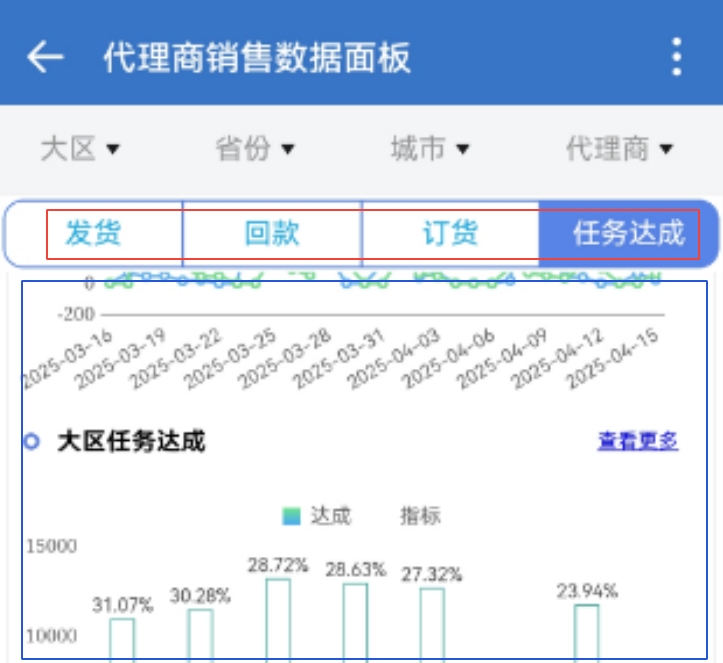723x663 pixels.
Task: Select the 任务达成 tab
Action: [628, 233]
